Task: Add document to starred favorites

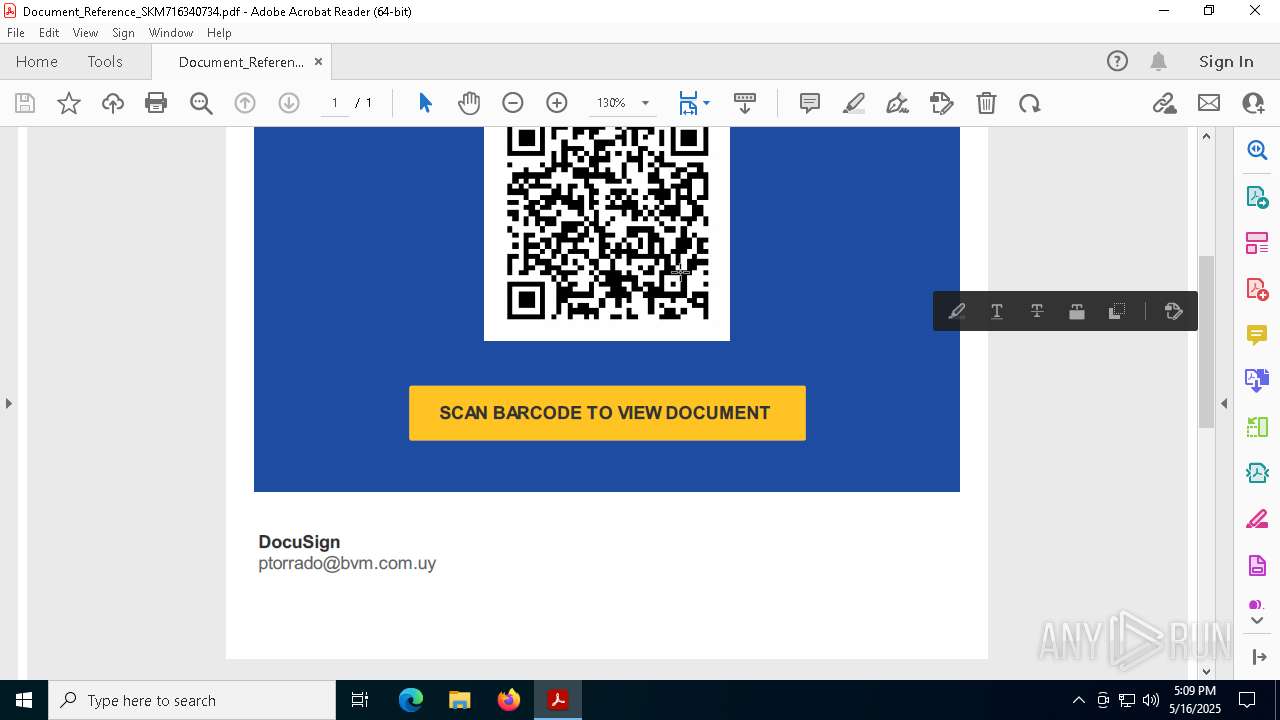Action: 69,103
